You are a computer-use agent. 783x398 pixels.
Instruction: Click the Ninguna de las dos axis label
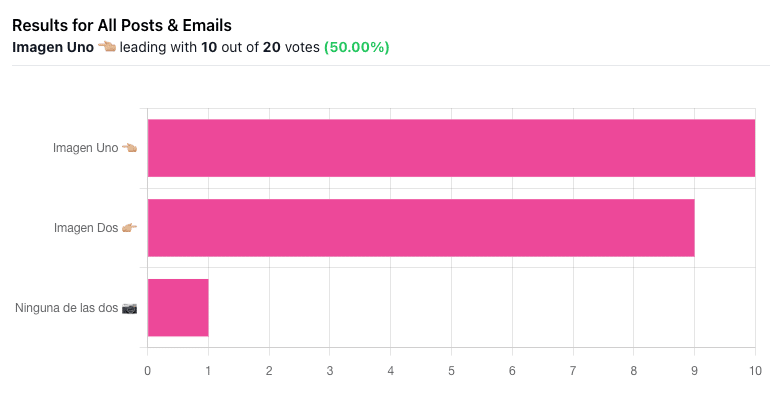(x=66, y=308)
